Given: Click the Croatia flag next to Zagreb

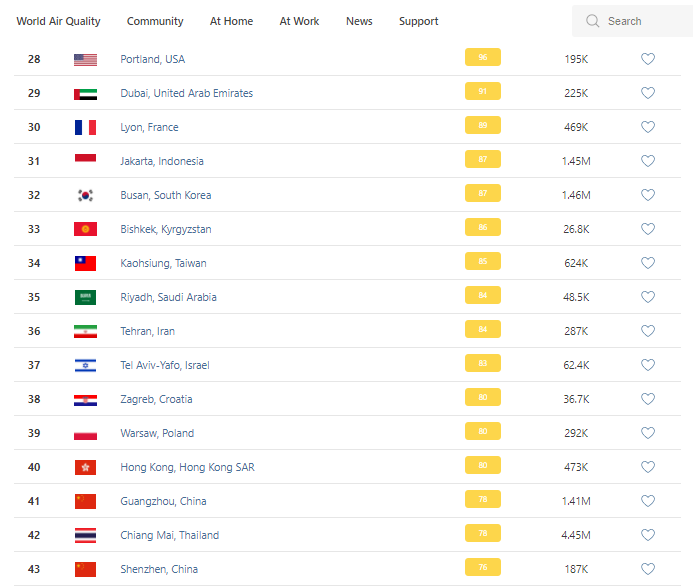Looking at the screenshot, I should pyautogui.click(x=85, y=399).
